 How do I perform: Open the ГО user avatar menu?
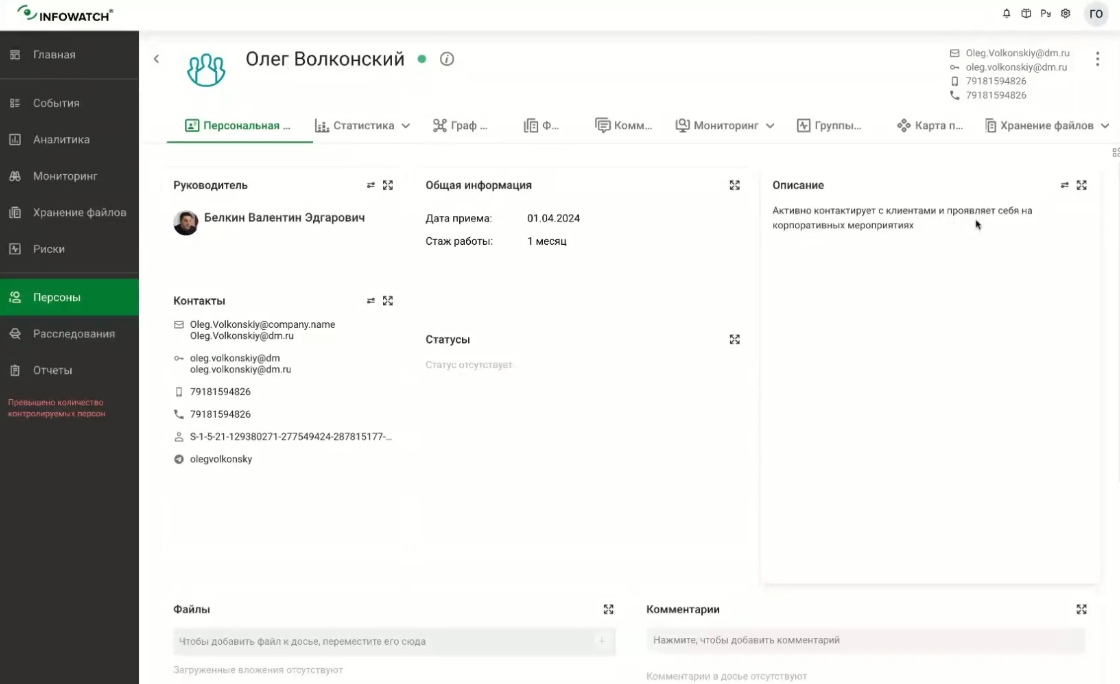coord(1096,14)
